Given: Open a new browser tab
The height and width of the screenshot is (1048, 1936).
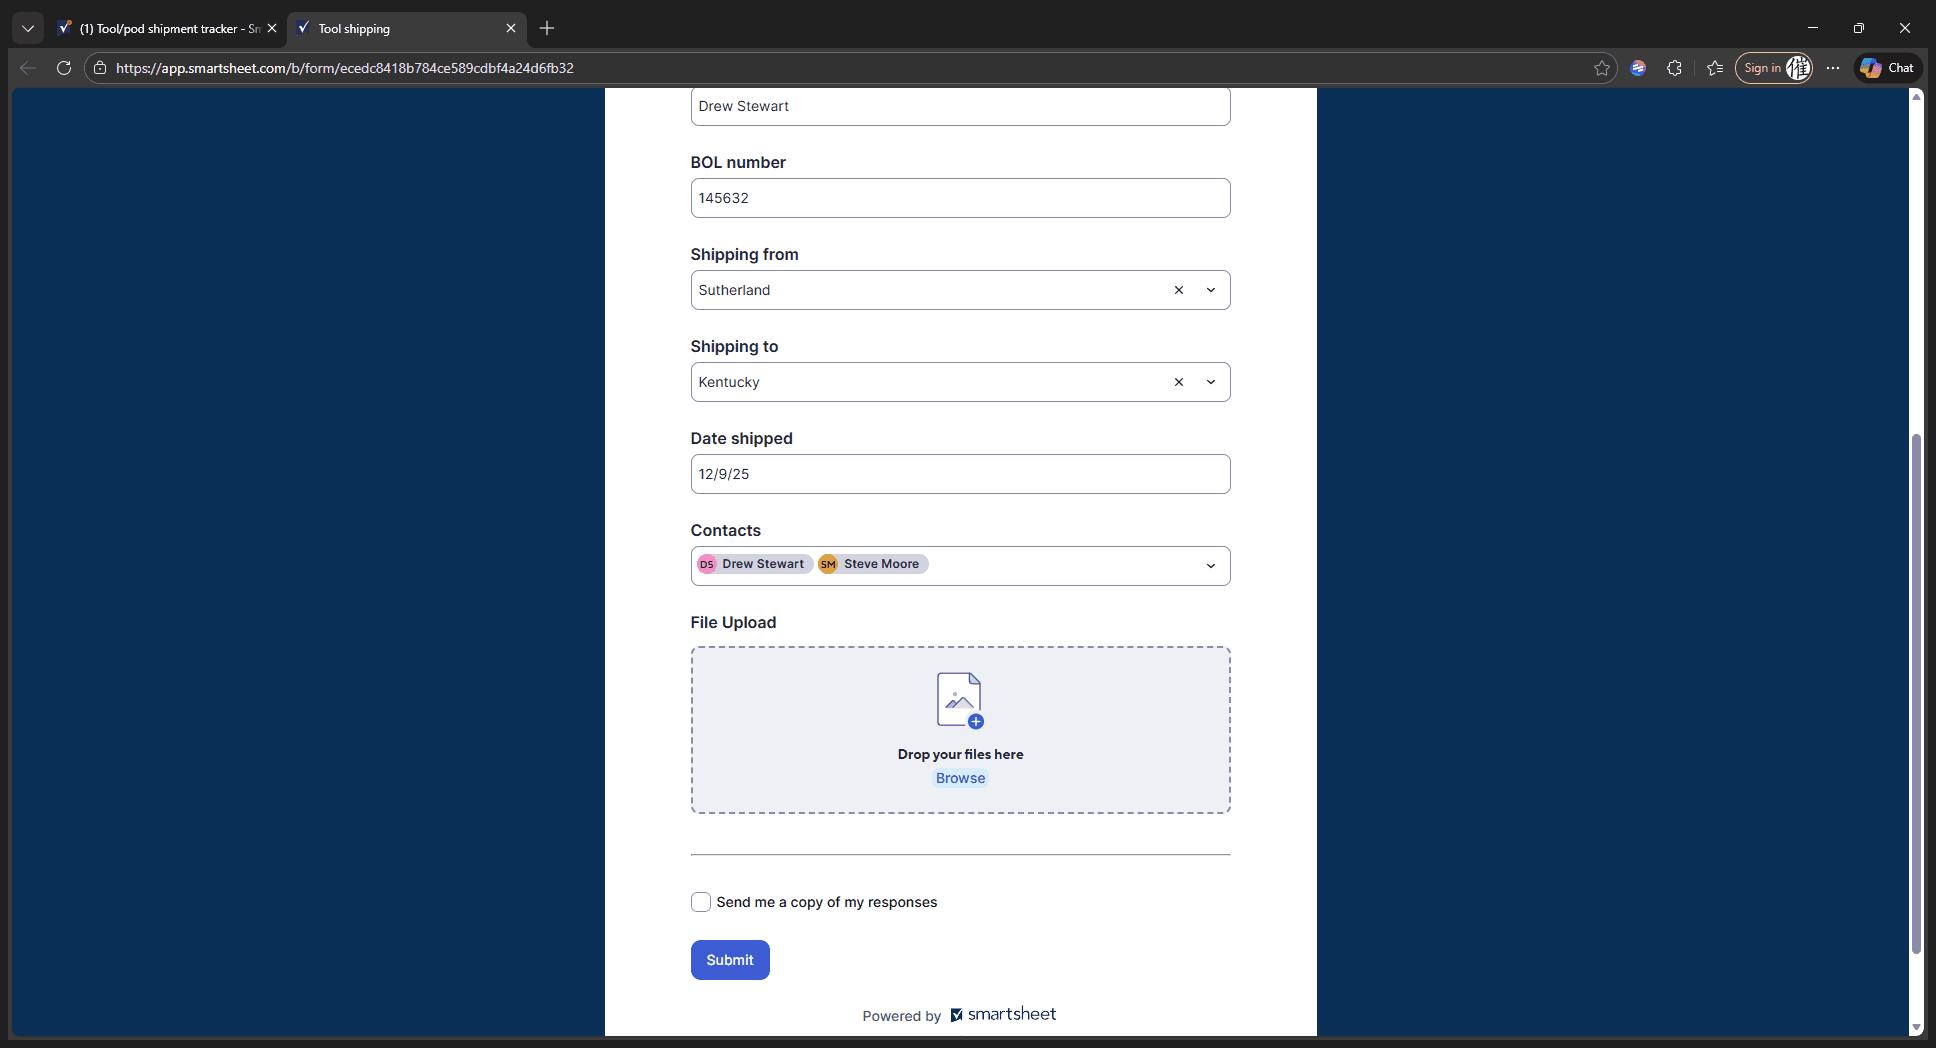Looking at the screenshot, I should [x=547, y=28].
